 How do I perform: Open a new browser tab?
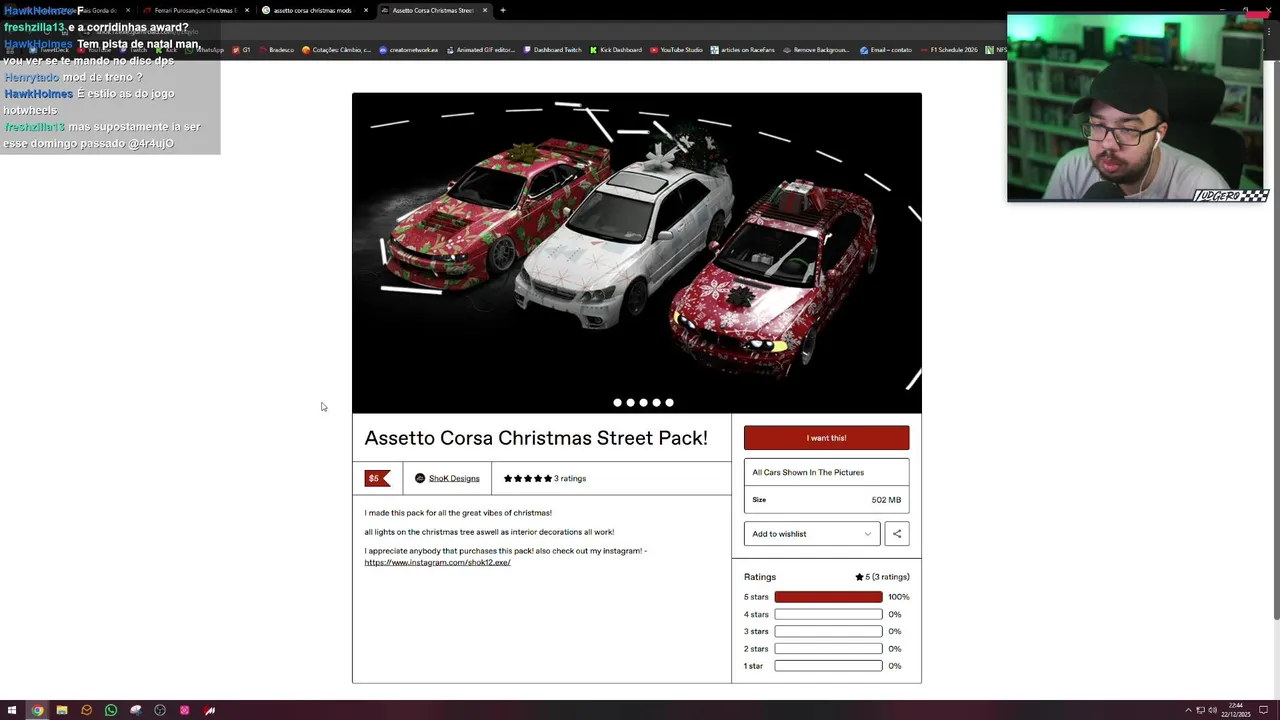click(x=503, y=10)
